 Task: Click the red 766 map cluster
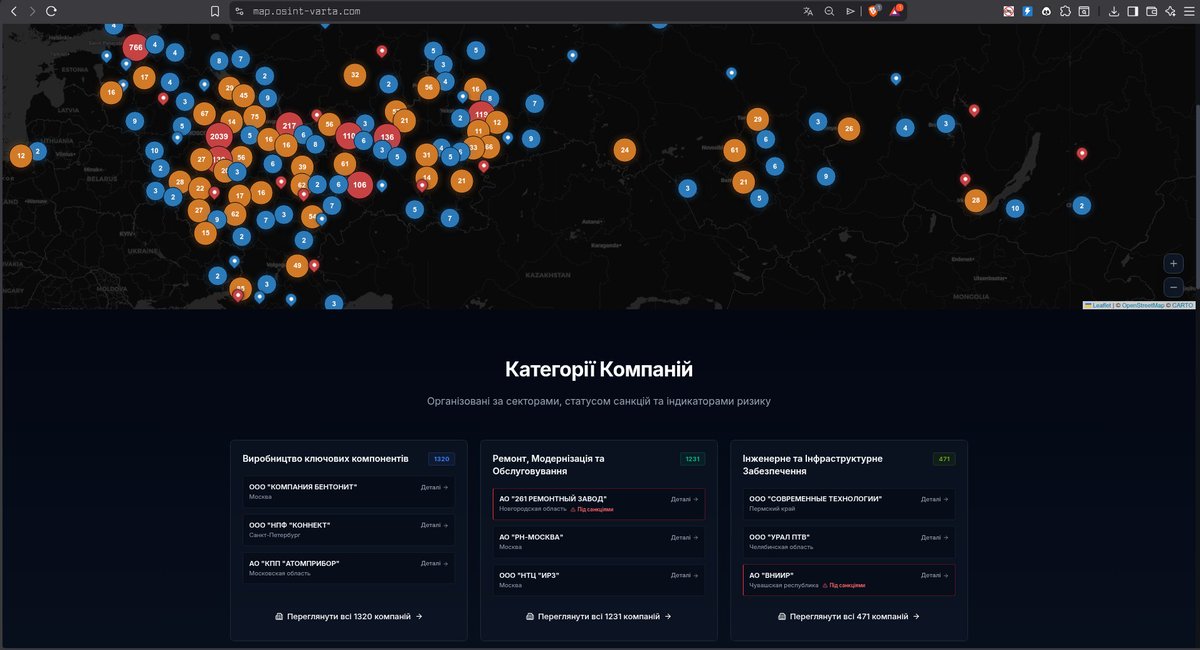click(x=136, y=47)
